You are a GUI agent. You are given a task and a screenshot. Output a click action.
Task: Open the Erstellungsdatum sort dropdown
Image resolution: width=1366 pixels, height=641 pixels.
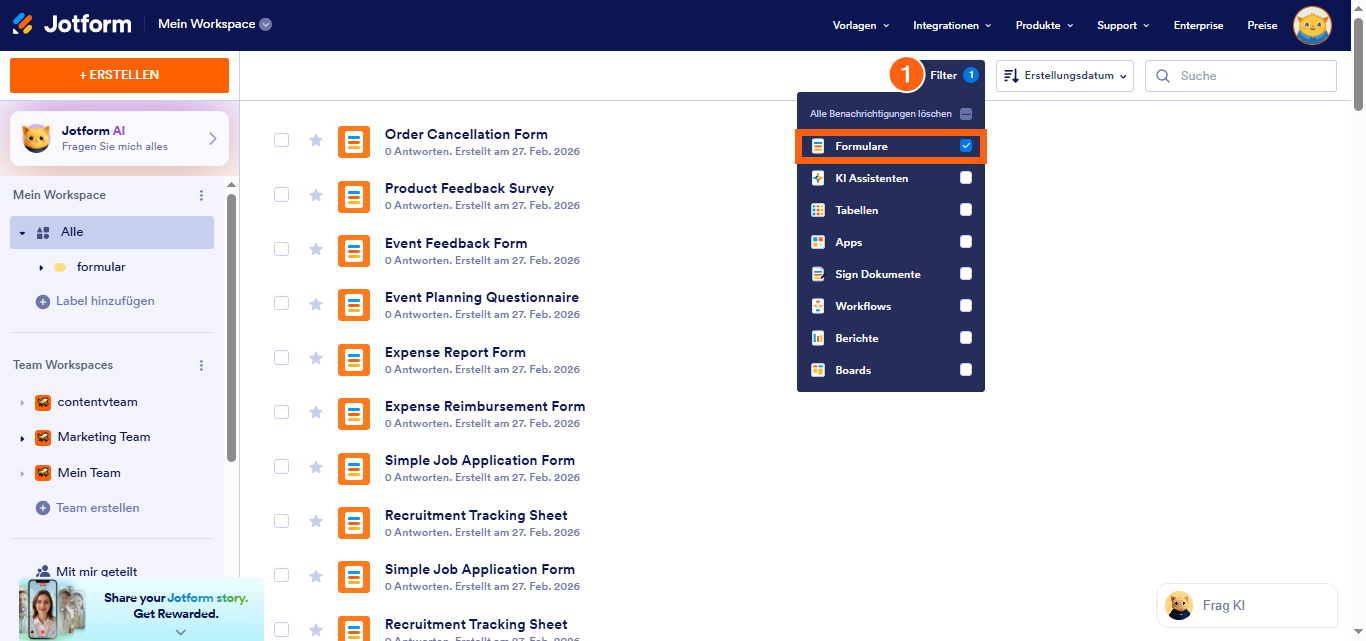click(1065, 76)
